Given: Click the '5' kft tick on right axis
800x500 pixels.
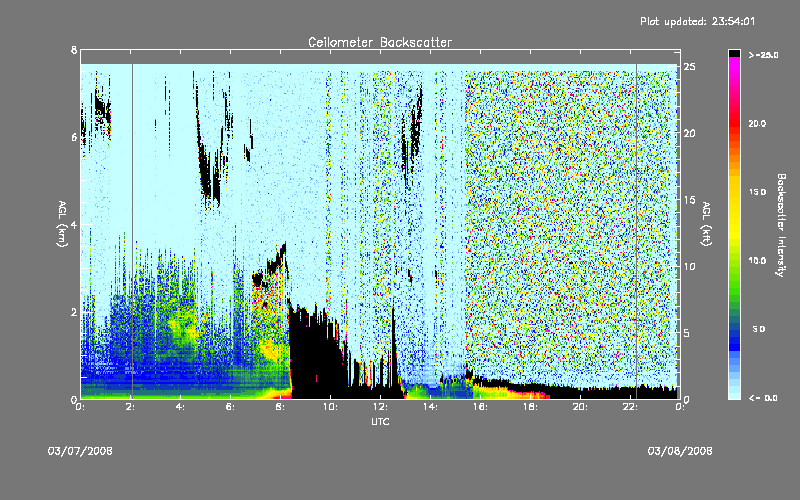Looking at the screenshot, I should tap(686, 333).
